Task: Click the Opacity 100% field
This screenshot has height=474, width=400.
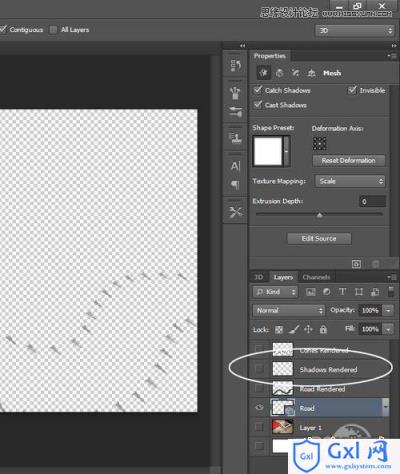Action: coord(370,310)
